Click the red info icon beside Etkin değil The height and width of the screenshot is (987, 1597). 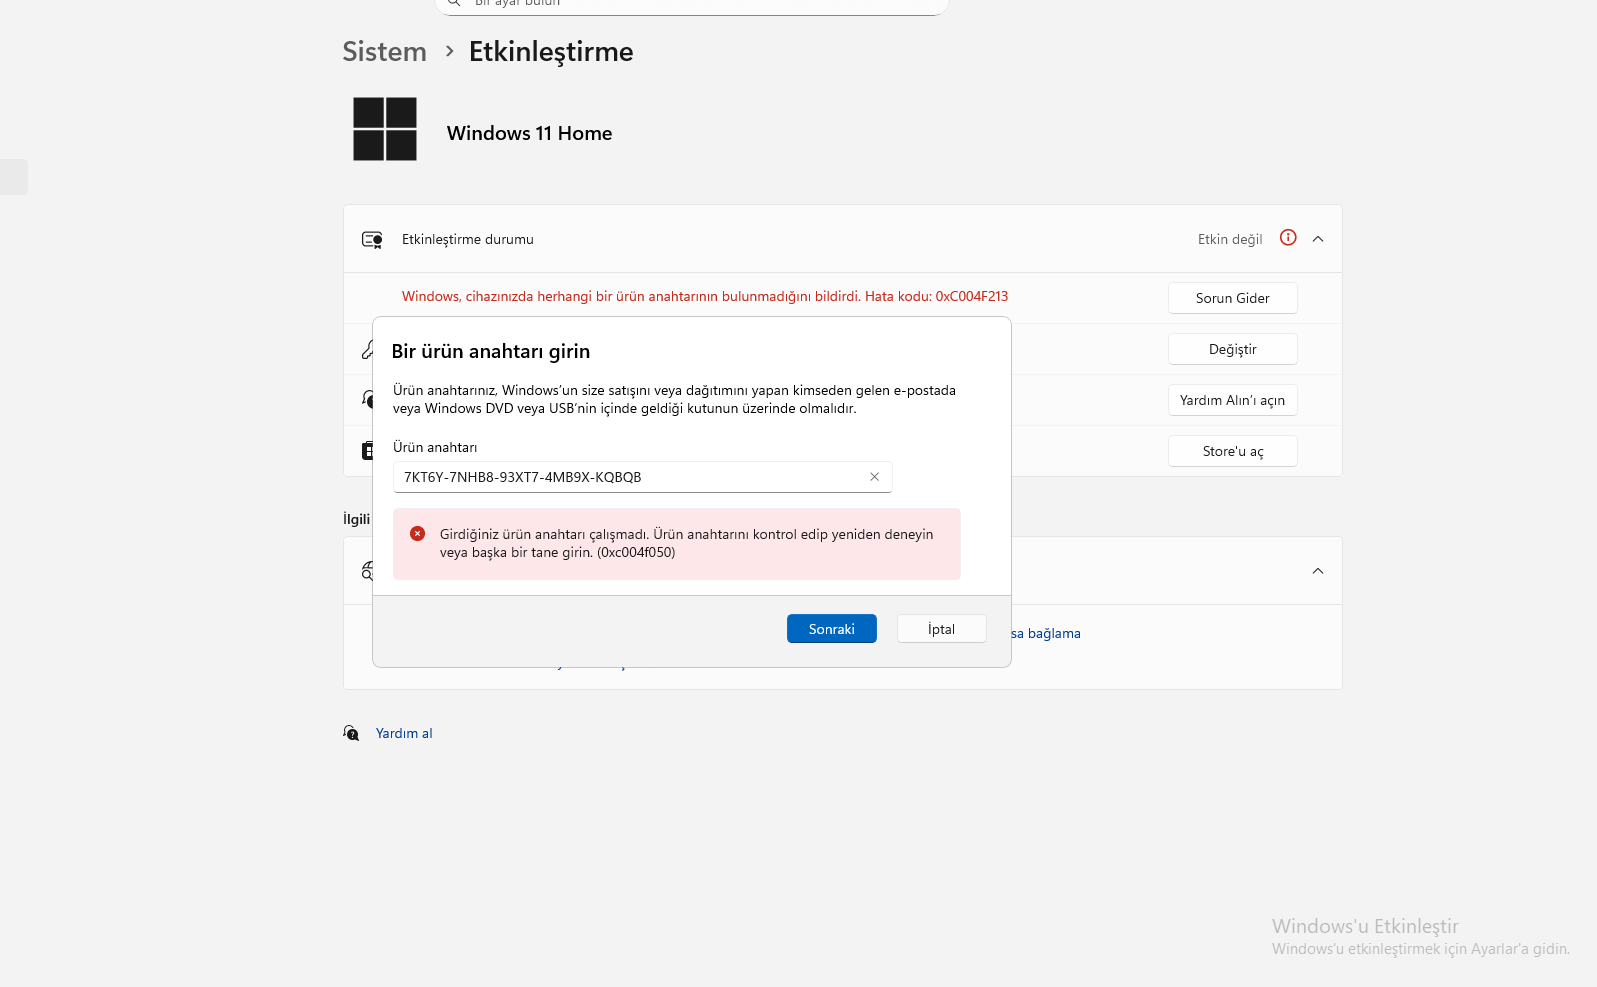click(x=1288, y=238)
